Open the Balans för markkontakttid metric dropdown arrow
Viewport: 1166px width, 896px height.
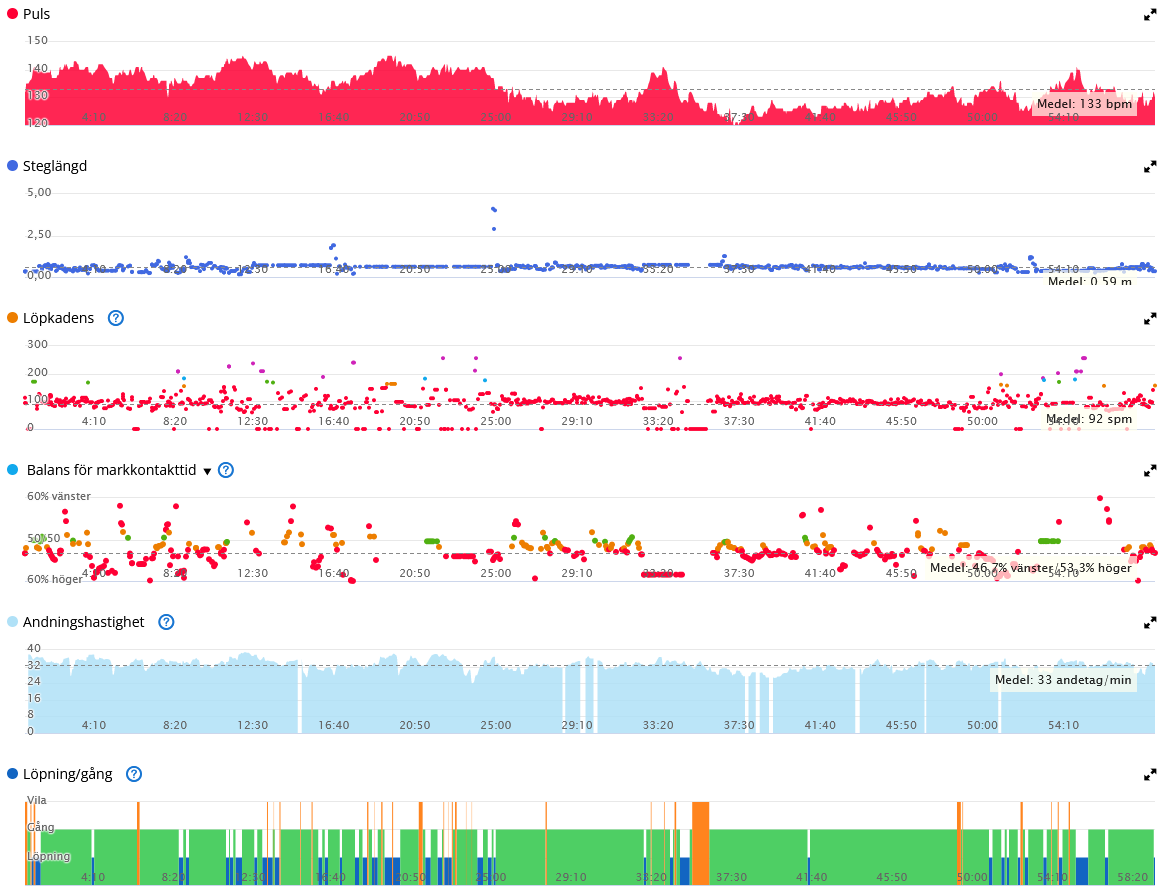coord(207,471)
